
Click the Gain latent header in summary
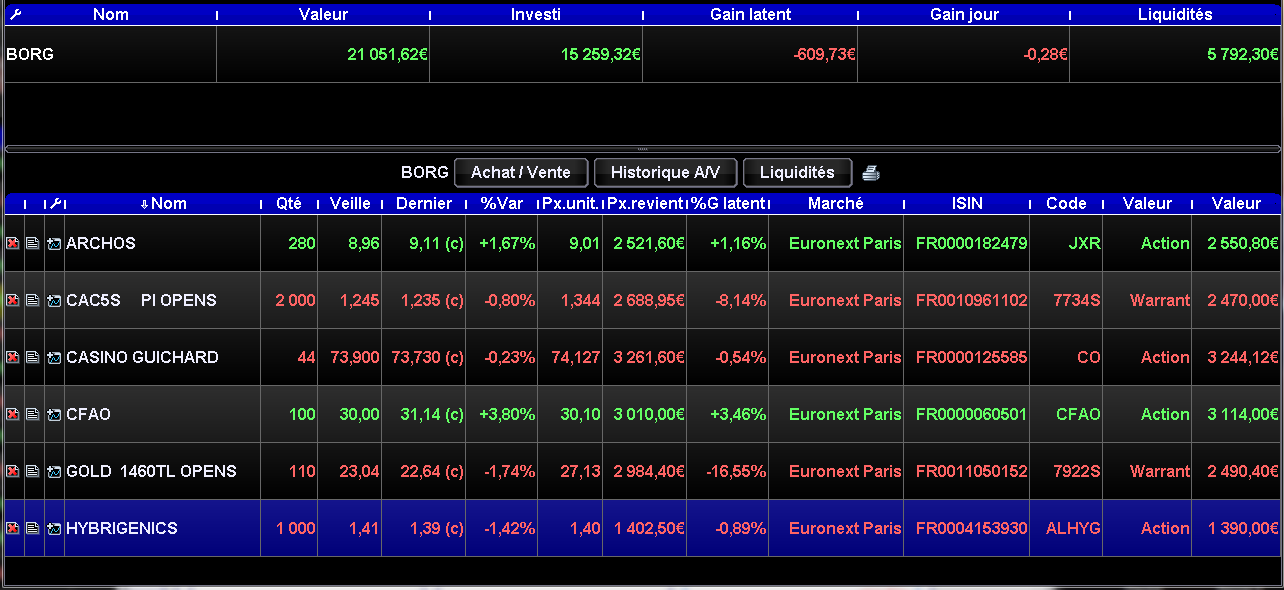[750, 14]
